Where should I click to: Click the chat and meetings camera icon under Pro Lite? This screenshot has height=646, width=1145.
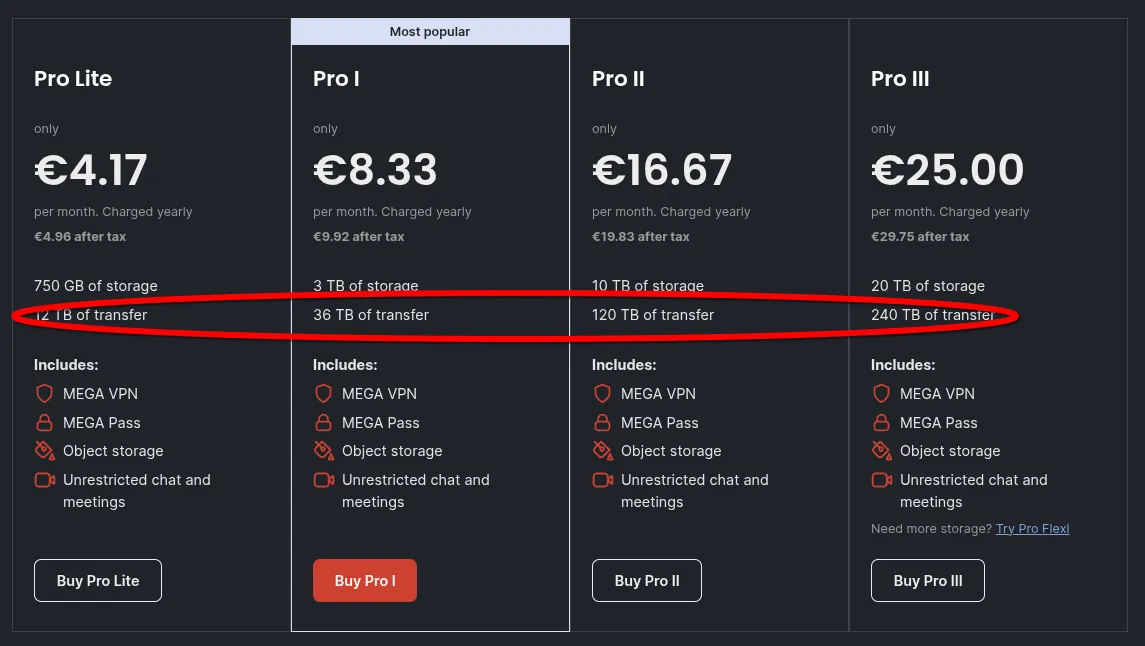click(44, 480)
